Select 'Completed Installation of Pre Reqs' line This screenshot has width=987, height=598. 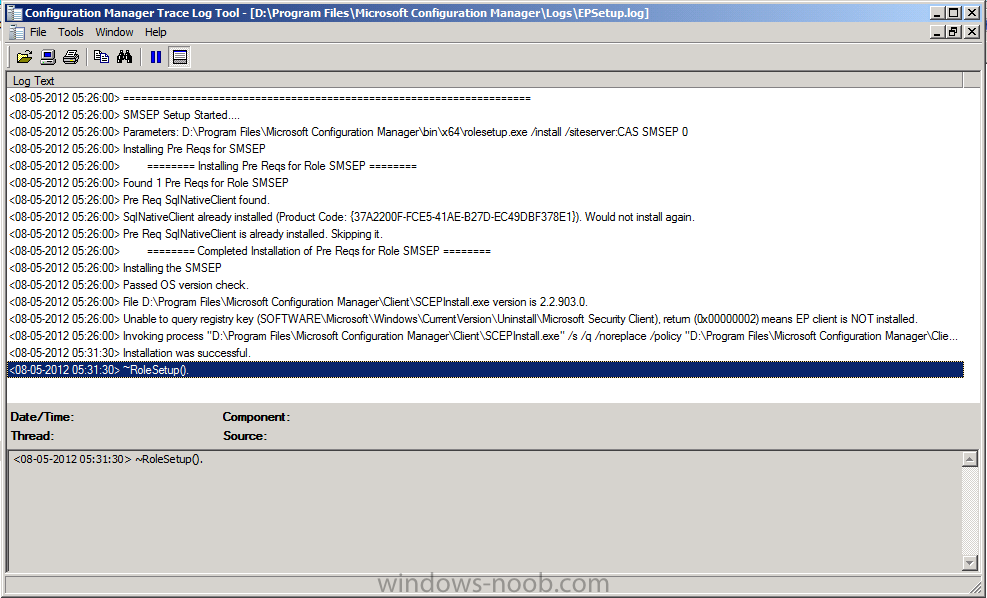pyautogui.click(x=485, y=251)
